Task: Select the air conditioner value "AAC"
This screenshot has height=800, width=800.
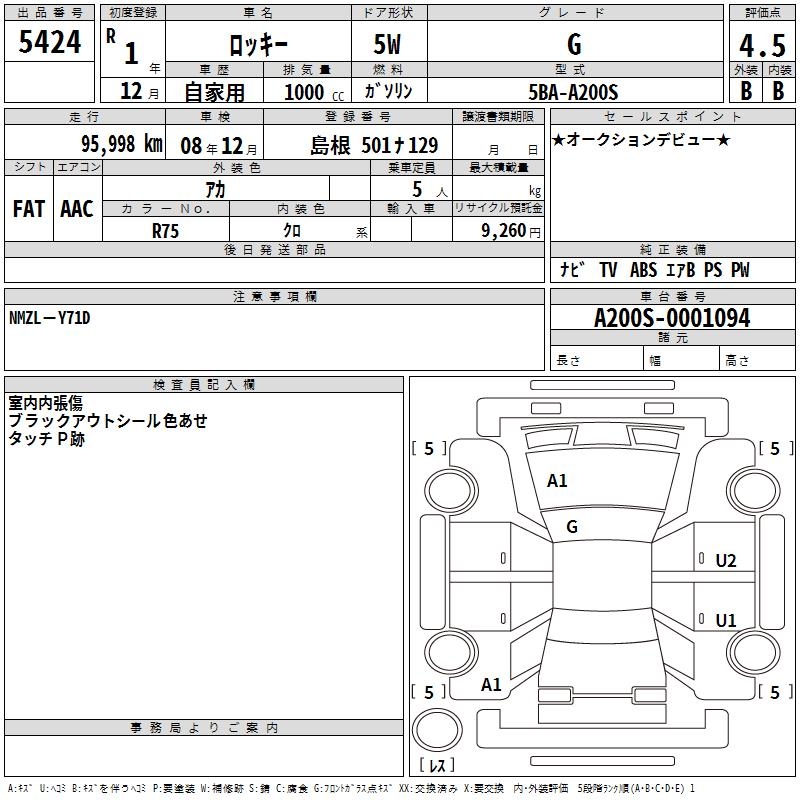Action: pyautogui.click(x=77, y=209)
